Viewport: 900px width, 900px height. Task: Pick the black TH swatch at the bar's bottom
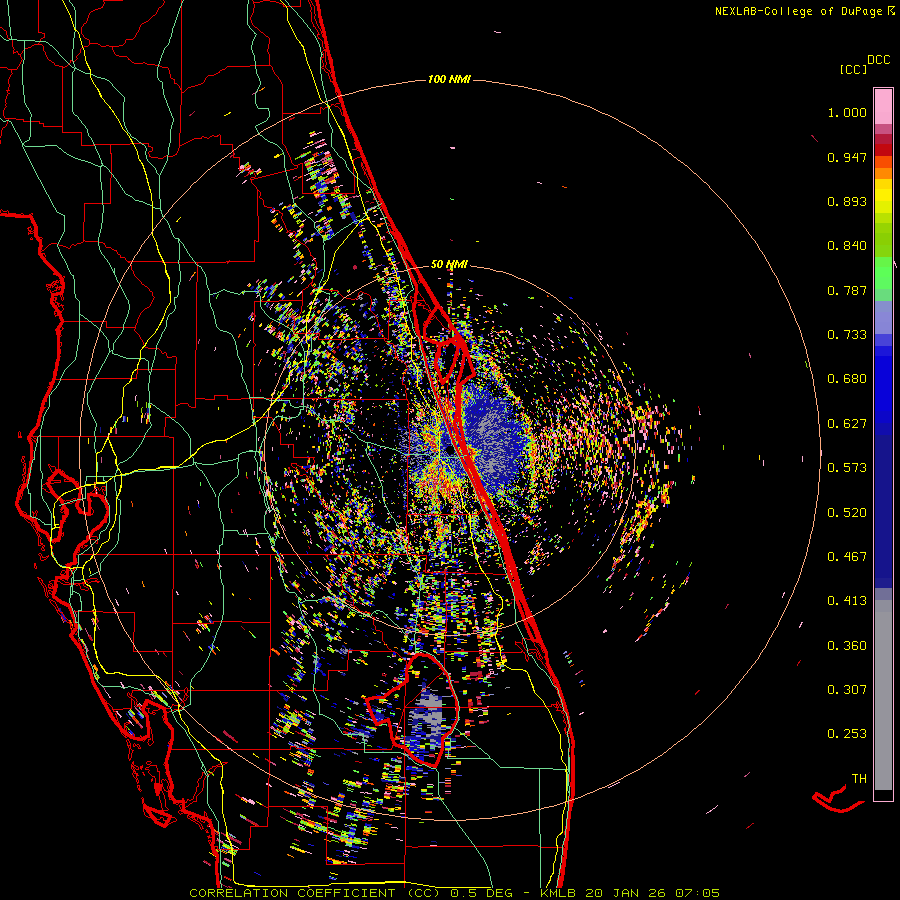[883, 795]
